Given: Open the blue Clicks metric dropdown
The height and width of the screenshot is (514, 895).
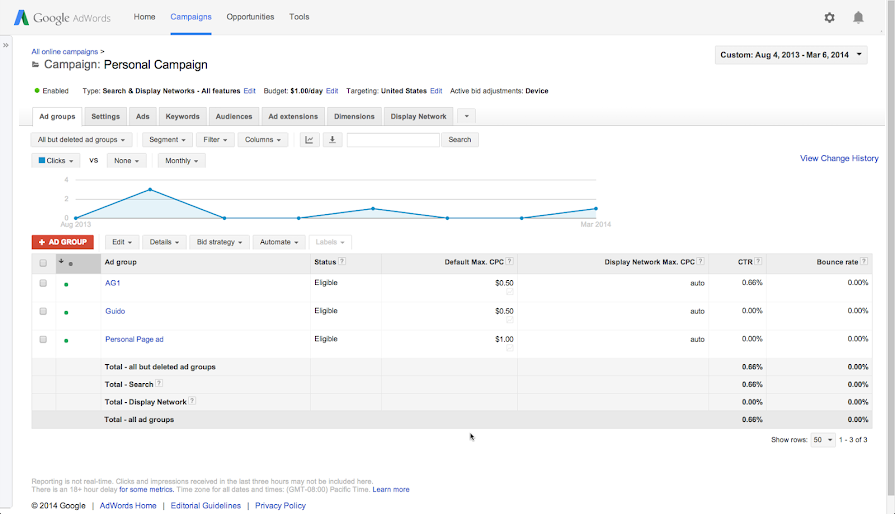Looking at the screenshot, I should point(54,160).
